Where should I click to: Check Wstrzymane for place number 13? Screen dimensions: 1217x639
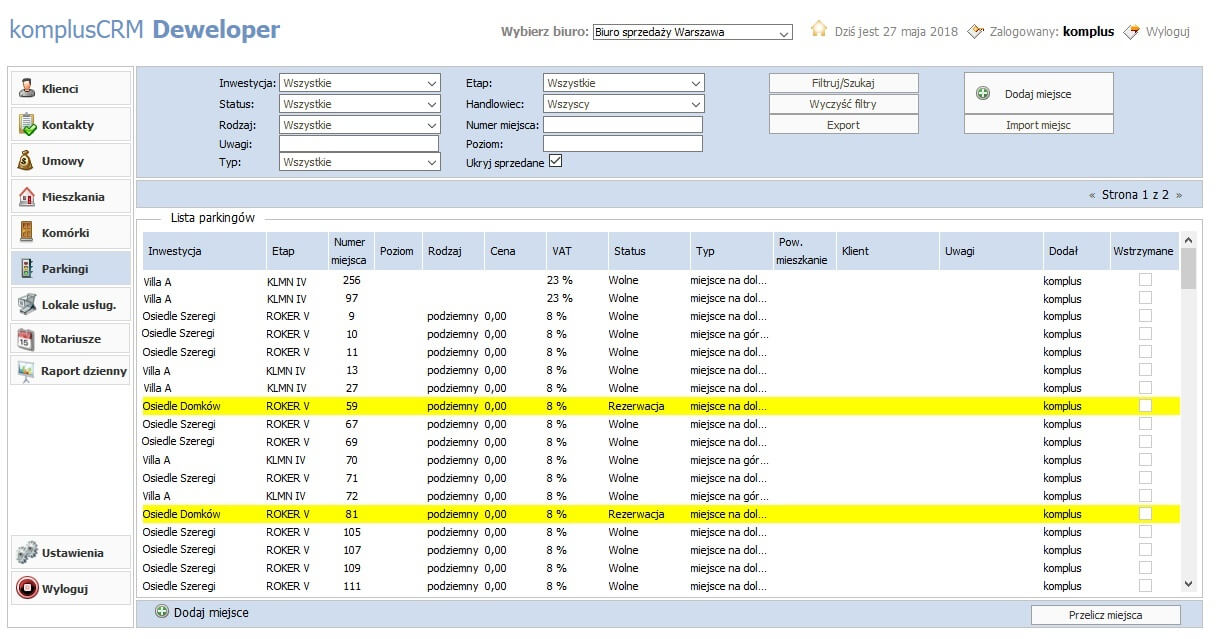point(1145,370)
